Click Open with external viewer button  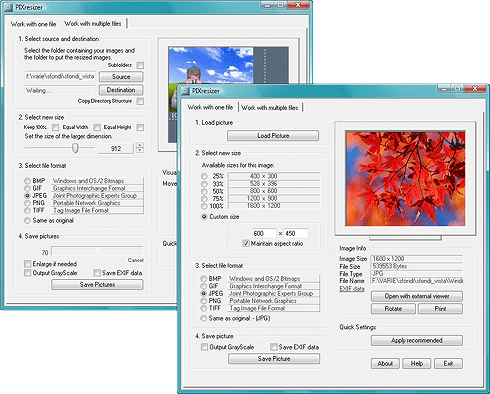pos(417,296)
